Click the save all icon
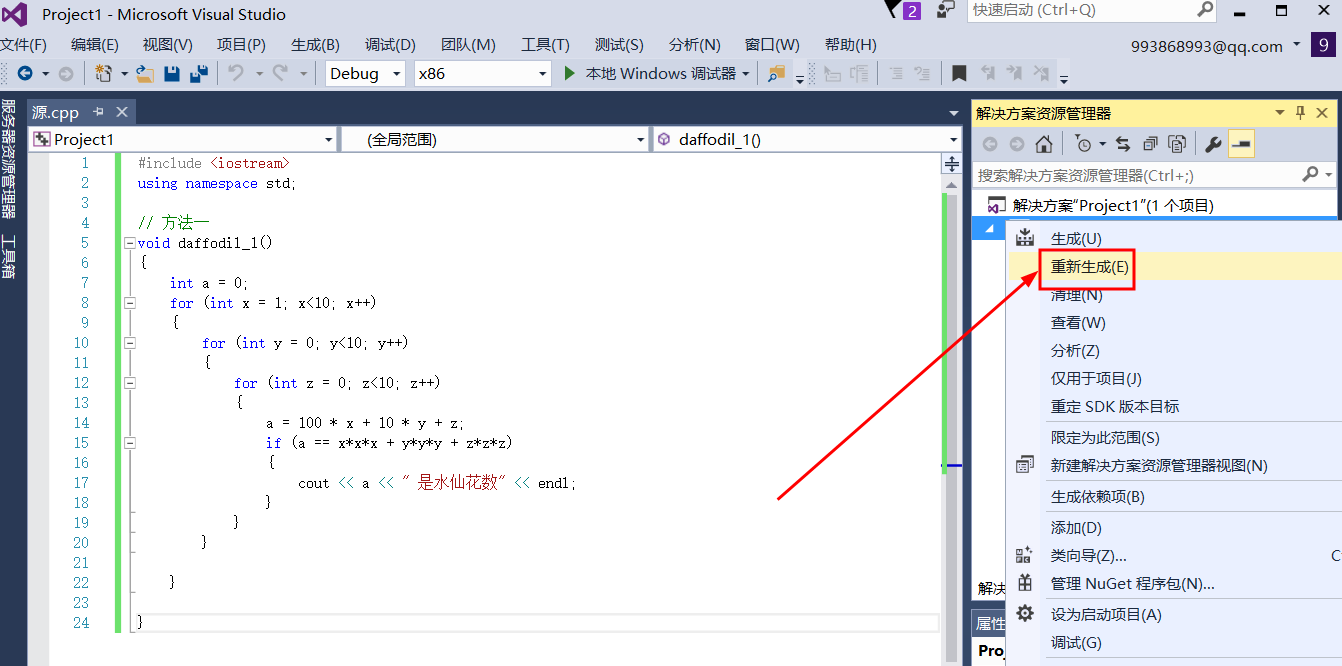This screenshot has width=1342, height=666. [198, 73]
